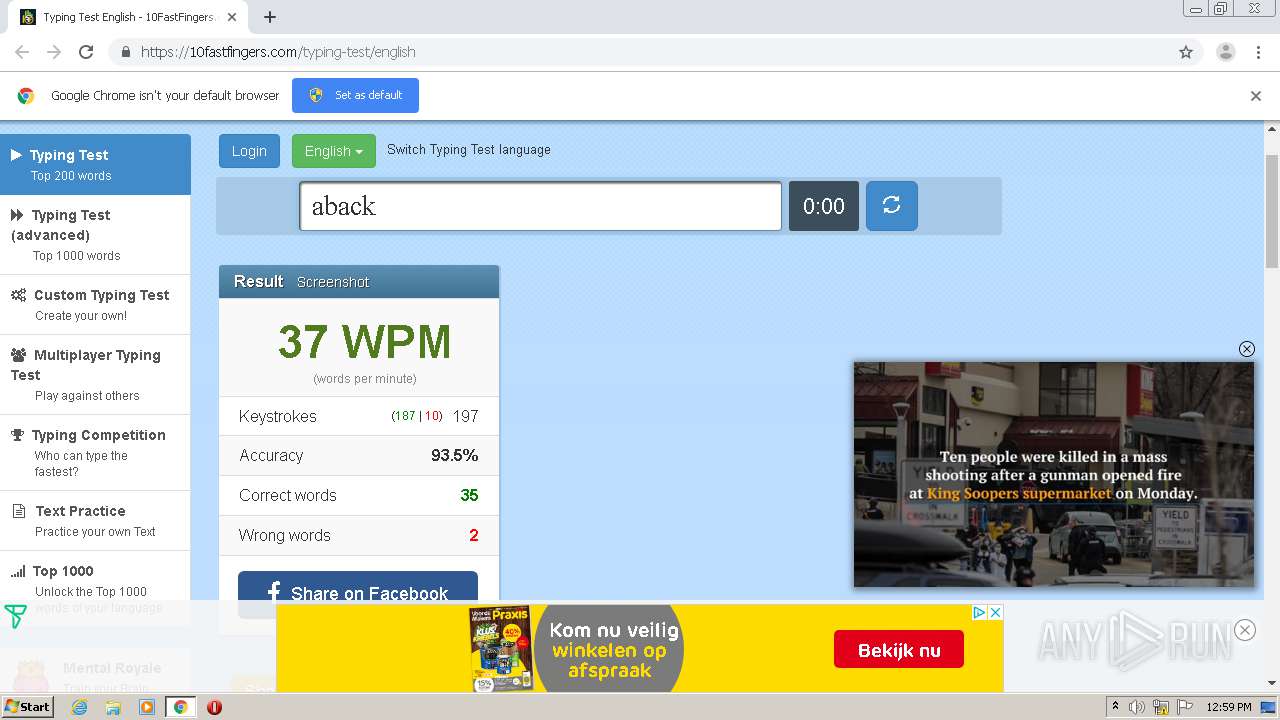
Task: Click Set as default button
Action: [x=355, y=95]
